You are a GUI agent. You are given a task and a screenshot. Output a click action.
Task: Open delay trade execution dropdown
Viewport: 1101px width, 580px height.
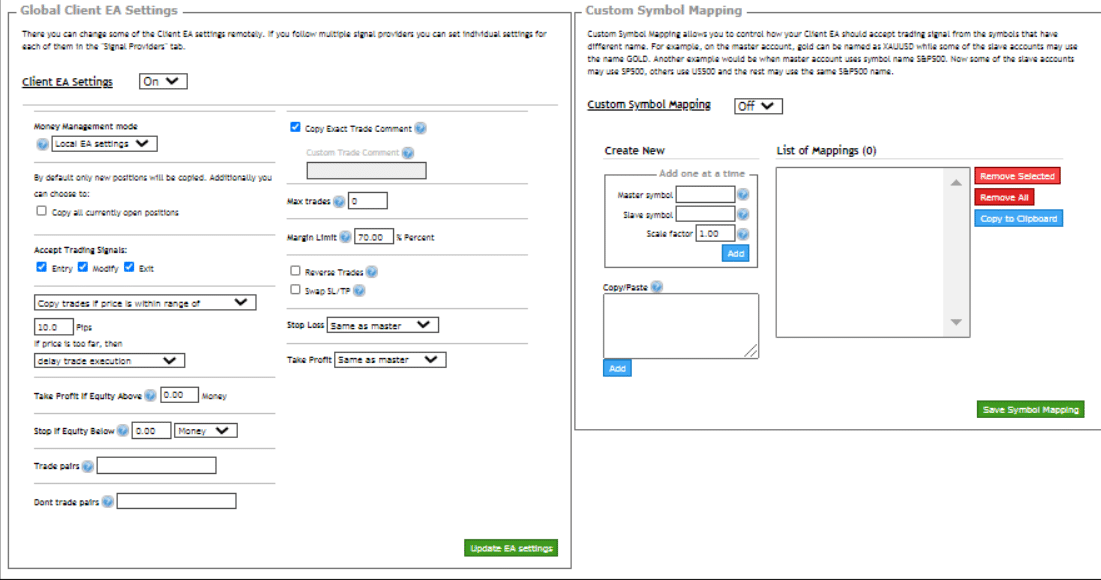[x=110, y=361]
